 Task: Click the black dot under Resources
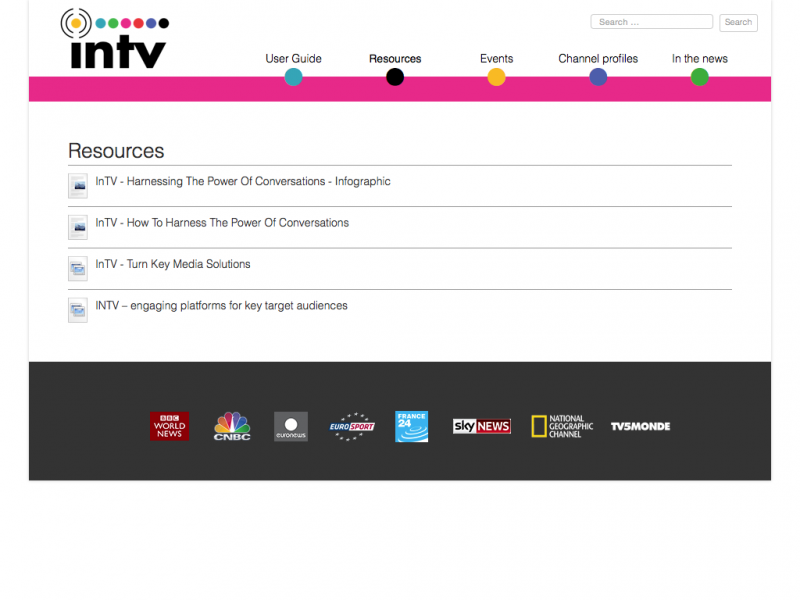[x=395, y=77]
